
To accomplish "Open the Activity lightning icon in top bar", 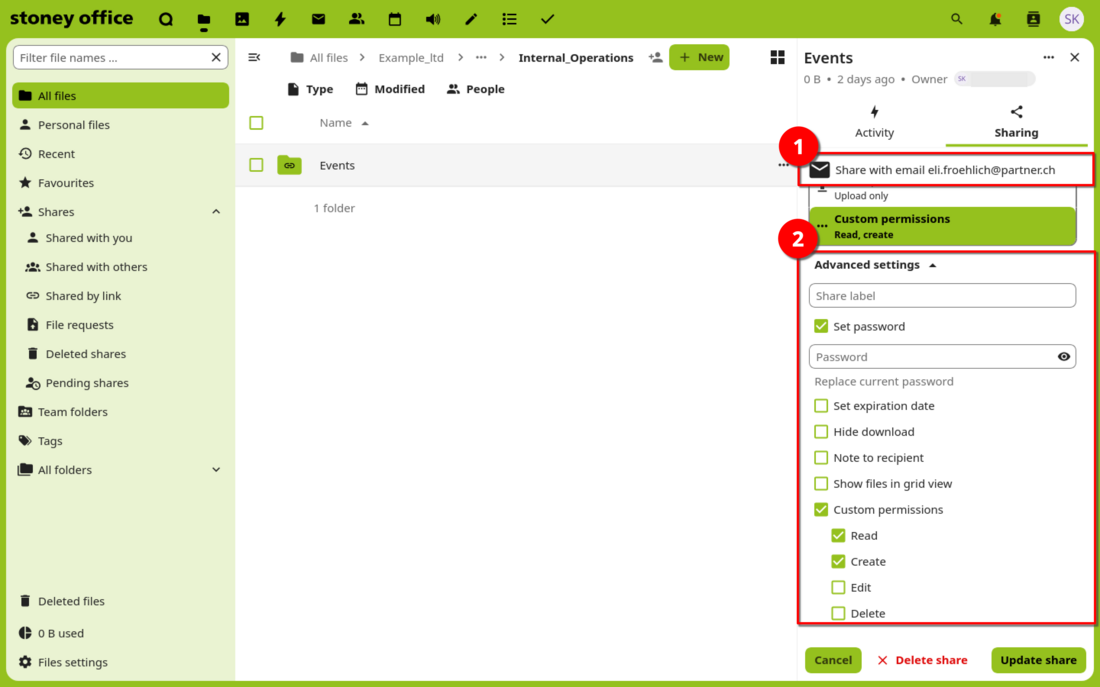I will coord(280,19).
